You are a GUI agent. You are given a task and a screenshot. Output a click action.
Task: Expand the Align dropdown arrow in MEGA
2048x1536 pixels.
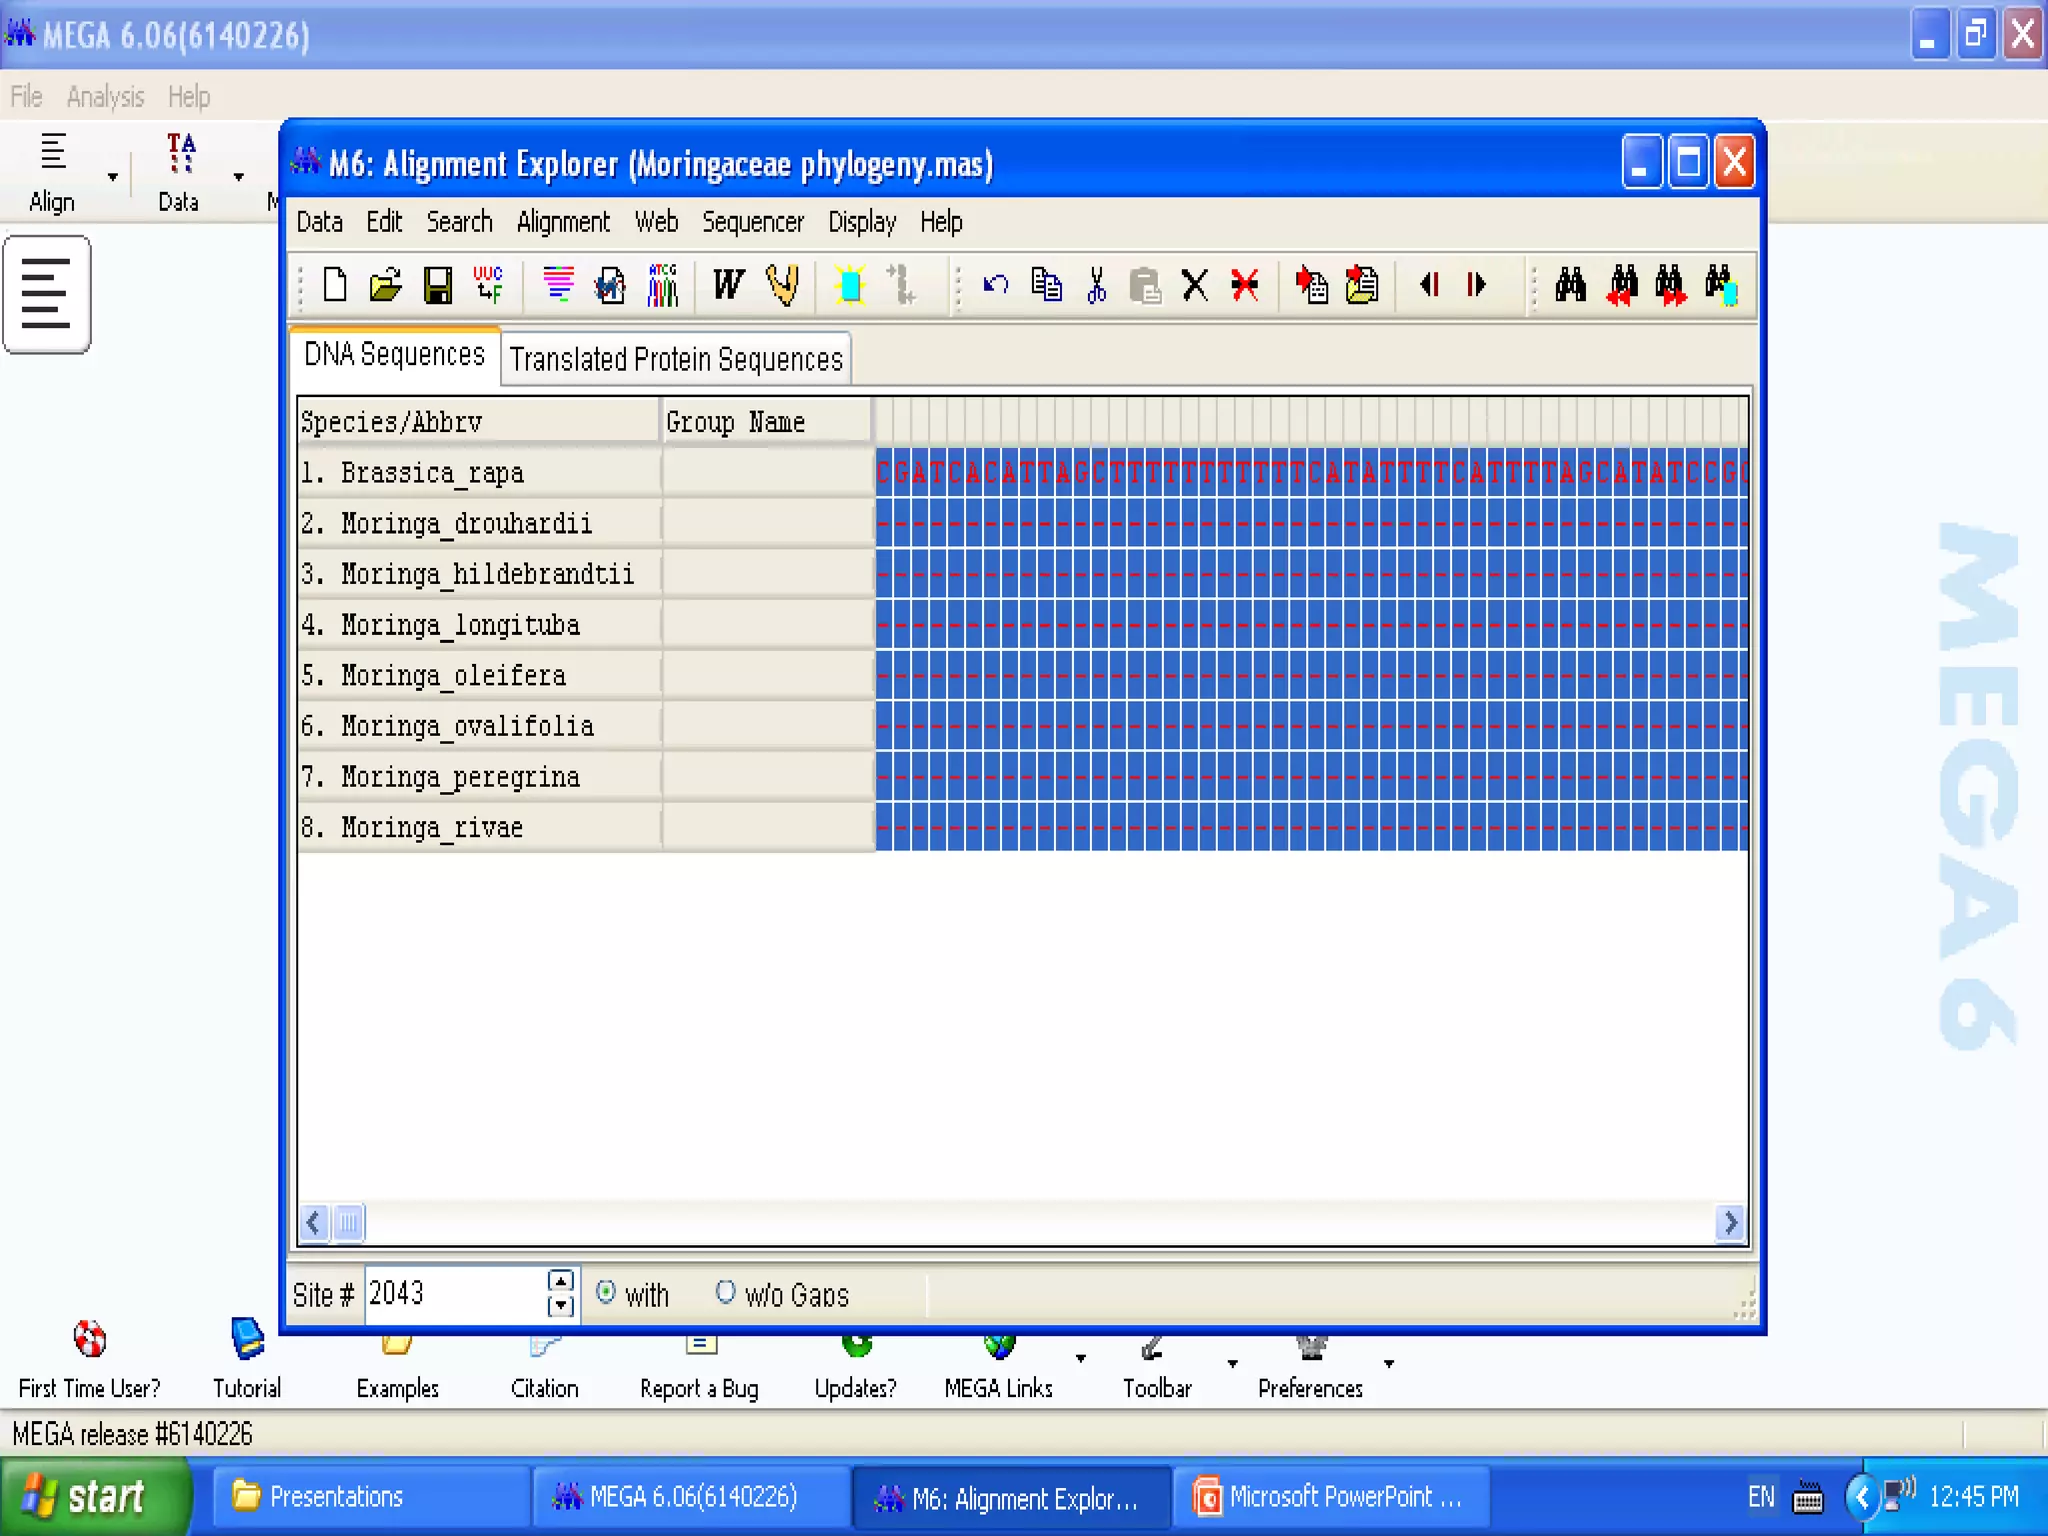[x=113, y=177]
